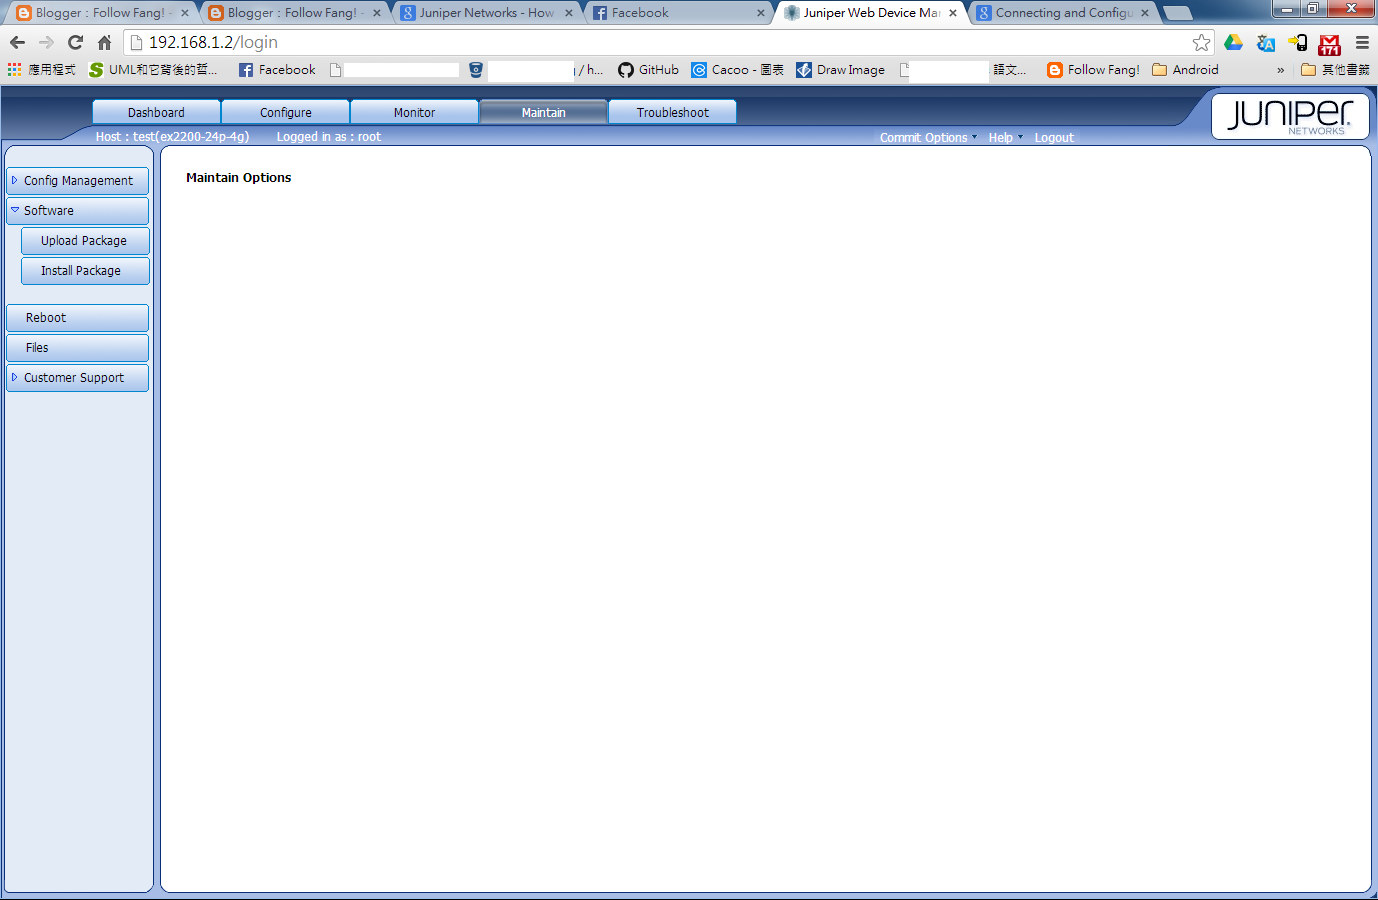Switch to the Troubleshoot tab
The height and width of the screenshot is (900, 1378).
pyautogui.click(x=673, y=112)
